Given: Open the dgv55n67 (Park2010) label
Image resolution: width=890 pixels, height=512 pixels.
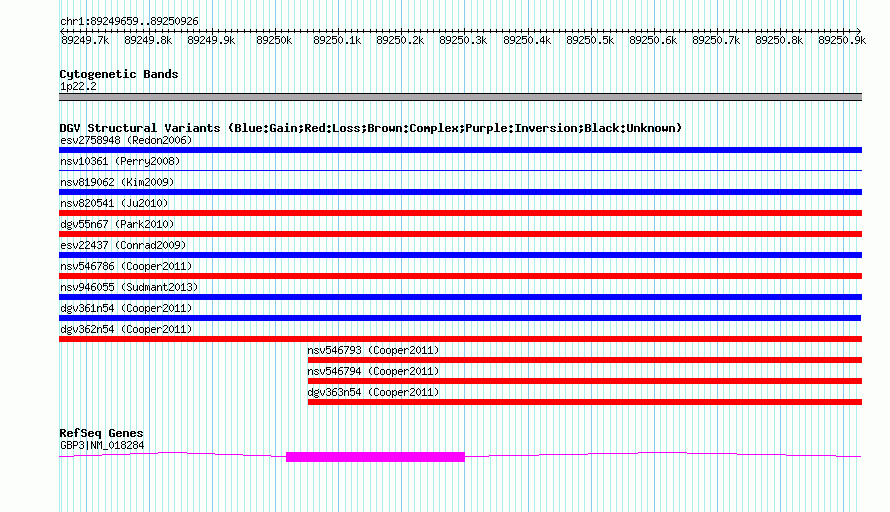Looking at the screenshot, I should coord(117,224).
